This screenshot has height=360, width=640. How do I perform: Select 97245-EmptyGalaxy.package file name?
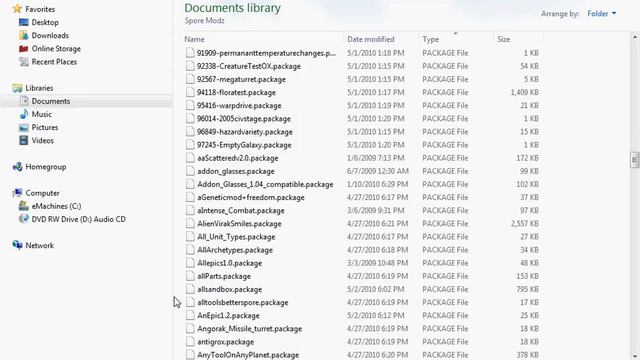tap(244, 144)
